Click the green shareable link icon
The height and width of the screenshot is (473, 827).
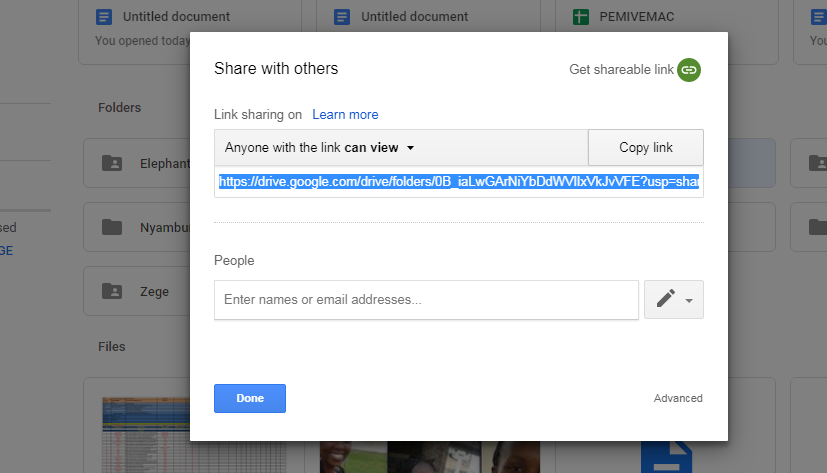[688, 70]
